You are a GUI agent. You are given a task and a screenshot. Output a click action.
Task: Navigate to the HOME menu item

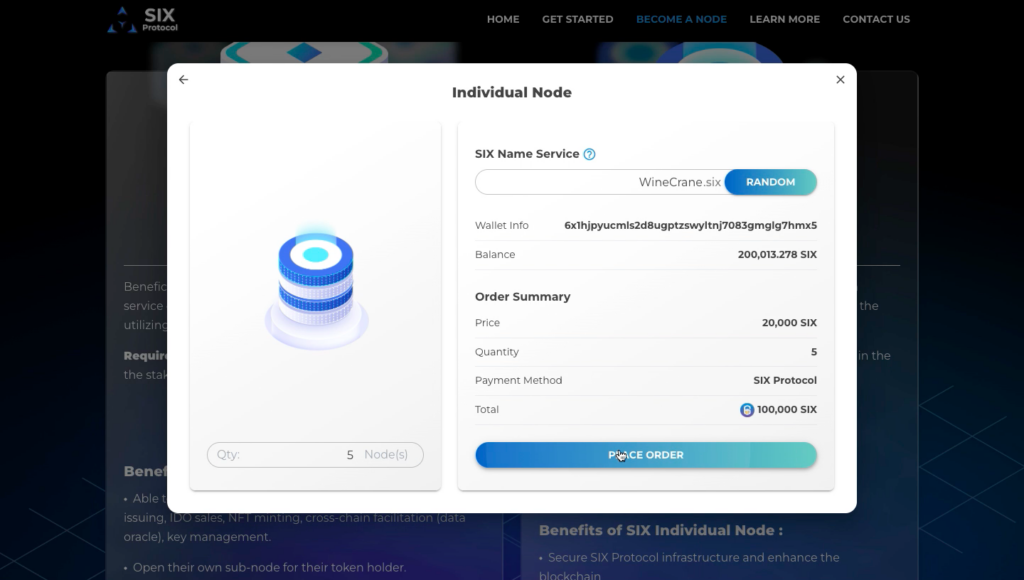tap(503, 18)
